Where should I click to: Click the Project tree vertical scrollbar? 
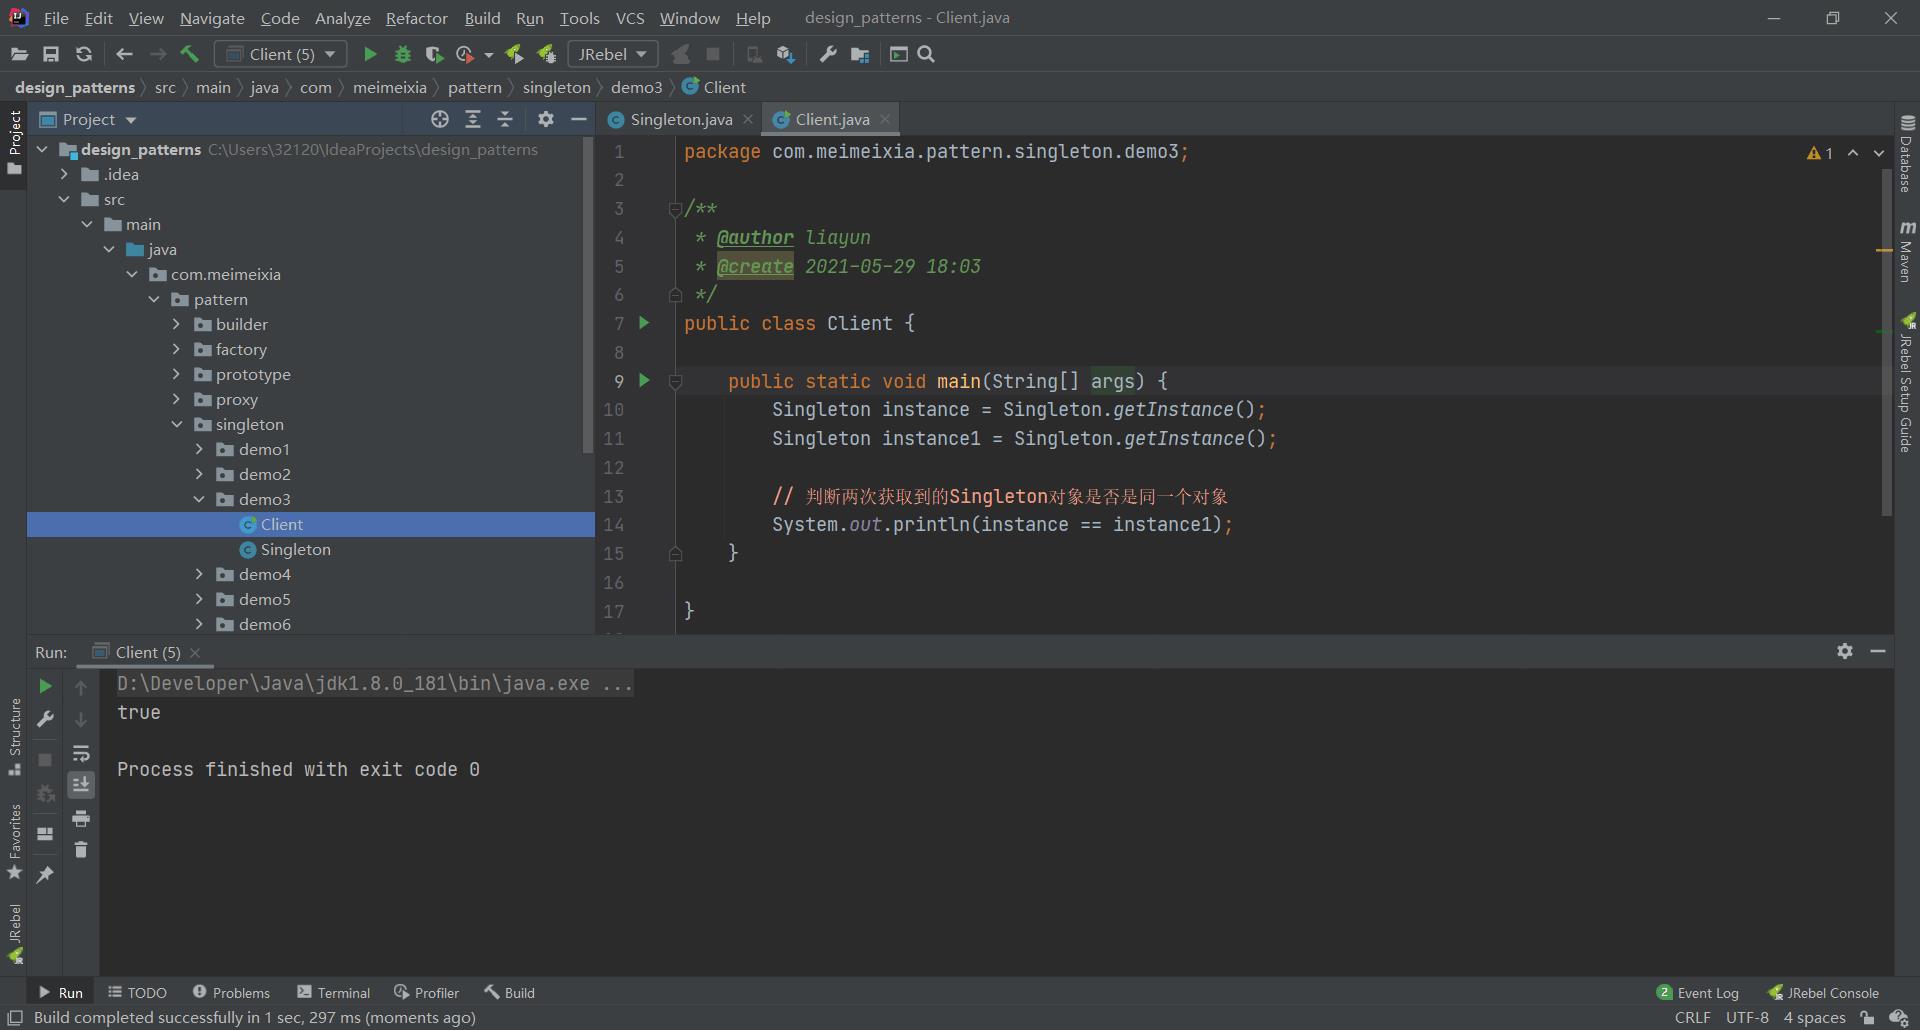pos(588,295)
